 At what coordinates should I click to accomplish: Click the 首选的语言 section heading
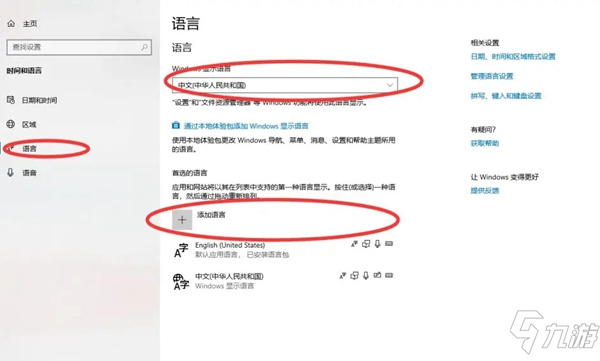[189, 173]
